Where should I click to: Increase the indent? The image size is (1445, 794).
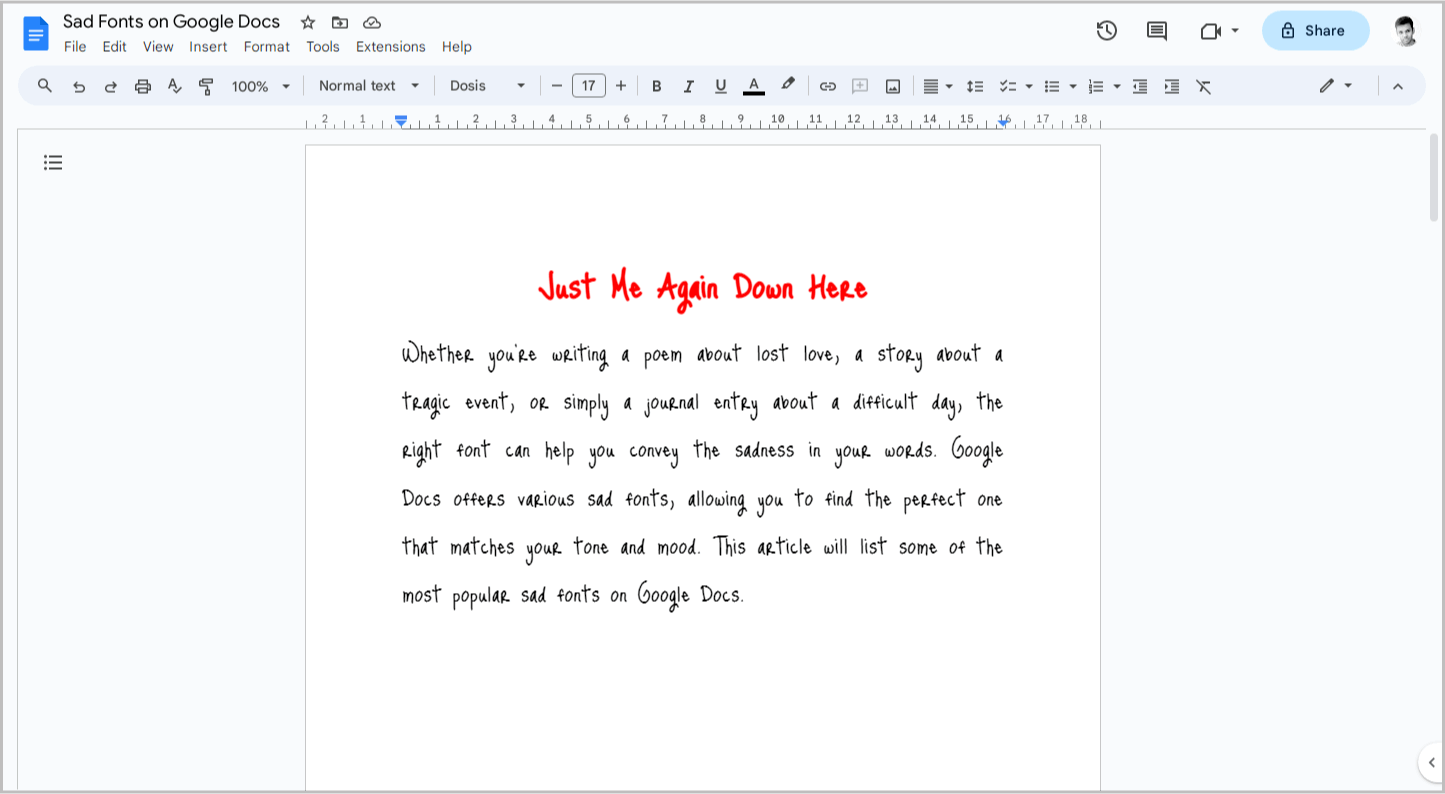pos(1172,87)
